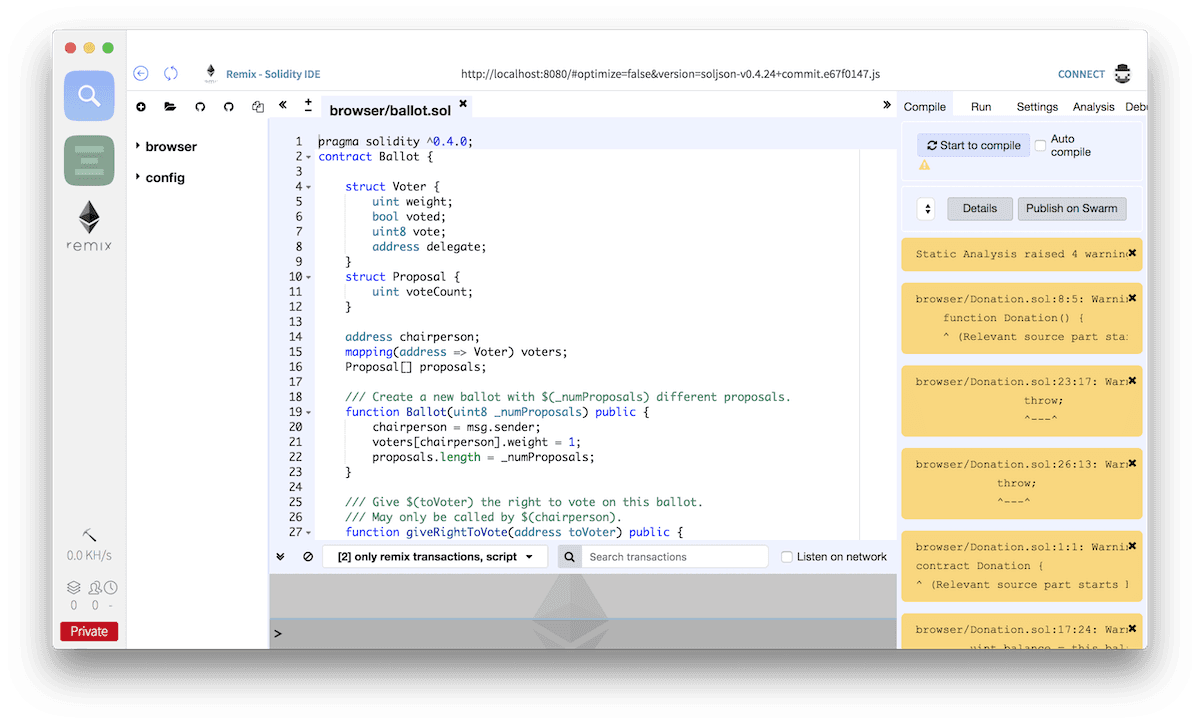Open the Analysis tab
The width and height of the screenshot is (1200, 724).
1093,106
